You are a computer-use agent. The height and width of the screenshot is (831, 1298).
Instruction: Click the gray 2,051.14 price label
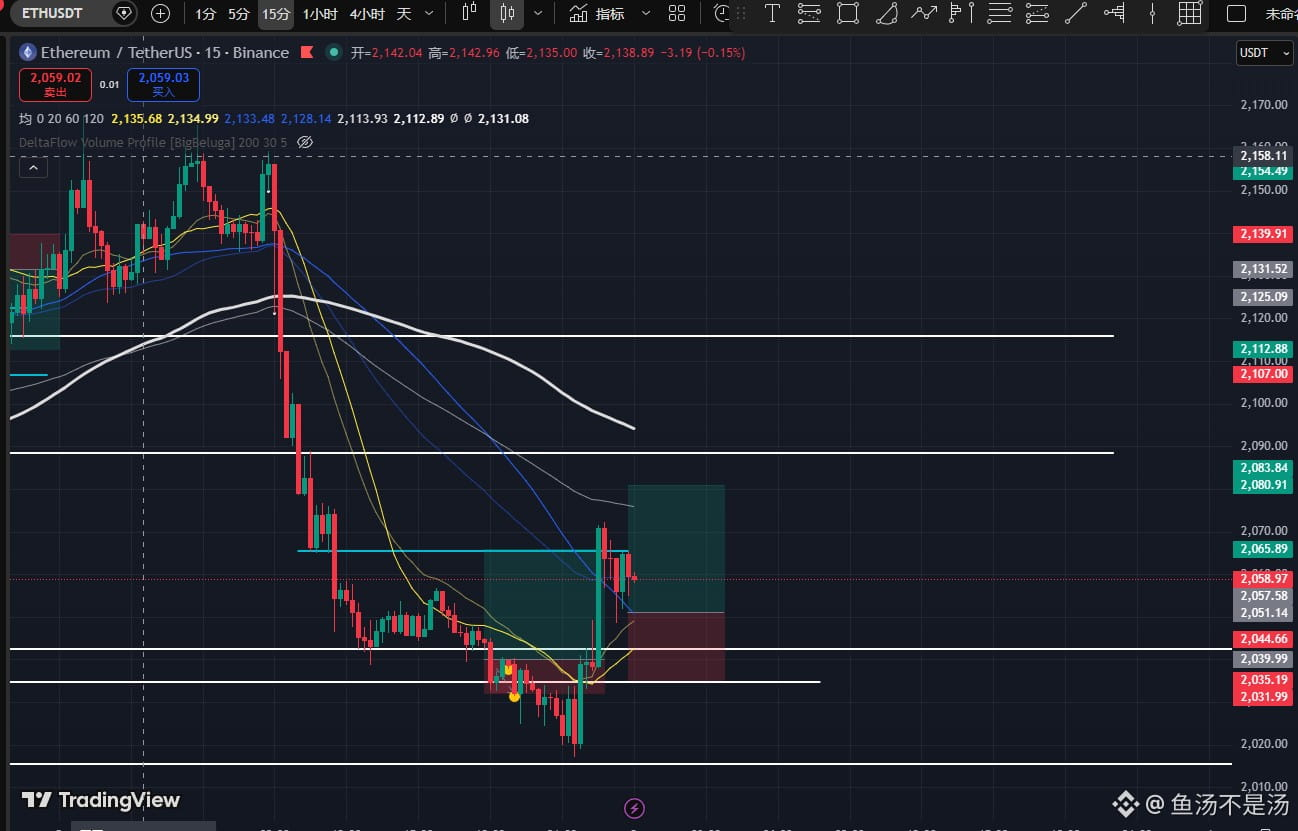coord(1263,613)
